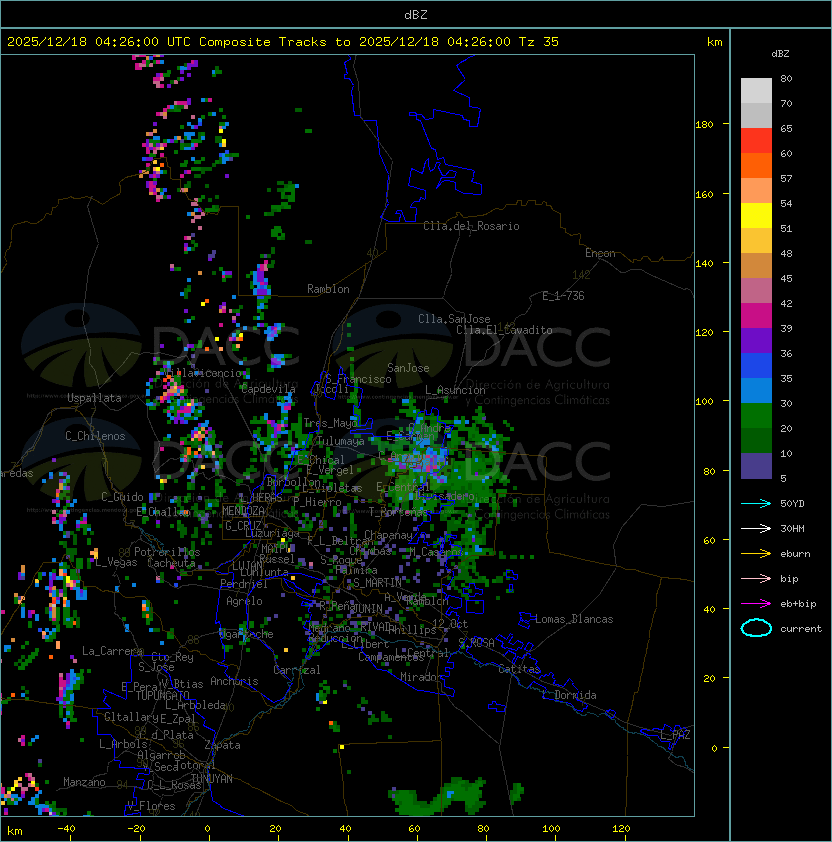Click the km unit label at bottom-left
This screenshot has height=842, width=832.
(x=15, y=831)
